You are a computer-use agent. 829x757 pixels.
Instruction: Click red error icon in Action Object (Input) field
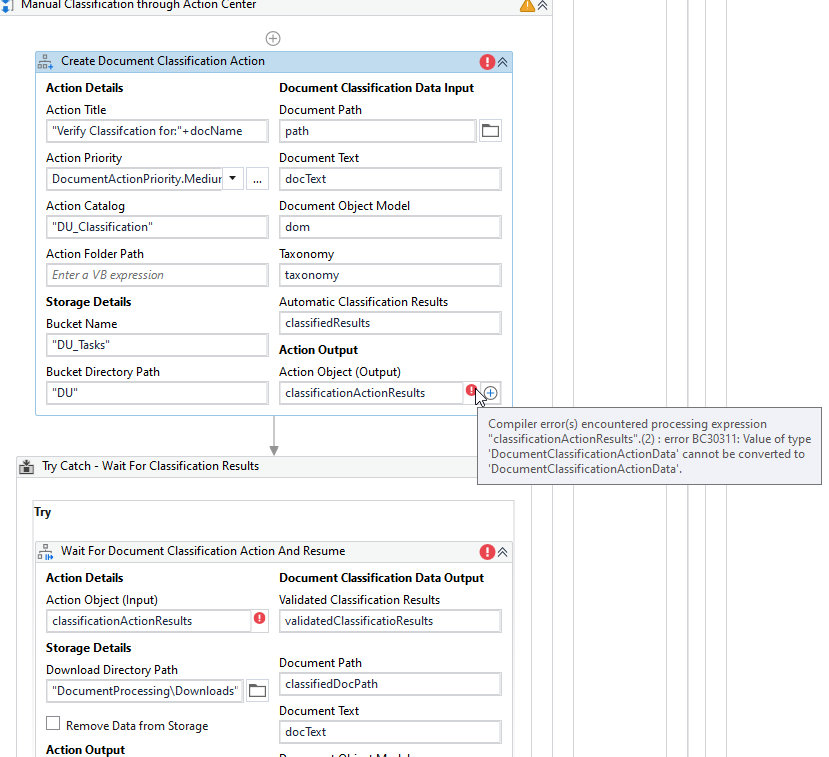(259, 618)
